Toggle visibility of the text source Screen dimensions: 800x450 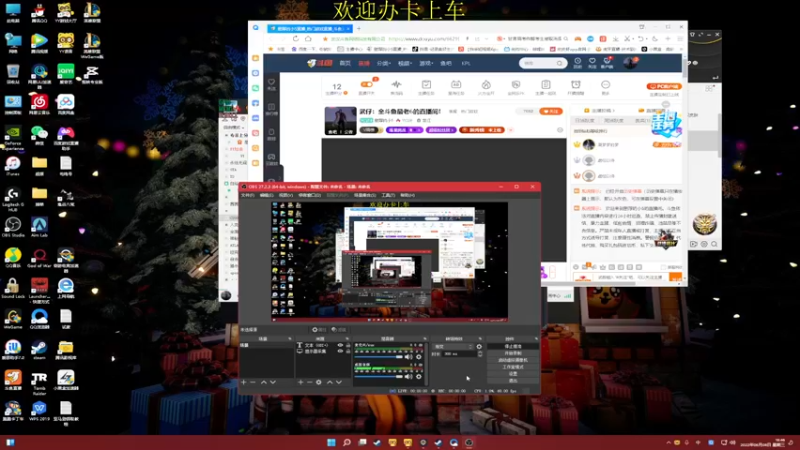pos(340,345)
